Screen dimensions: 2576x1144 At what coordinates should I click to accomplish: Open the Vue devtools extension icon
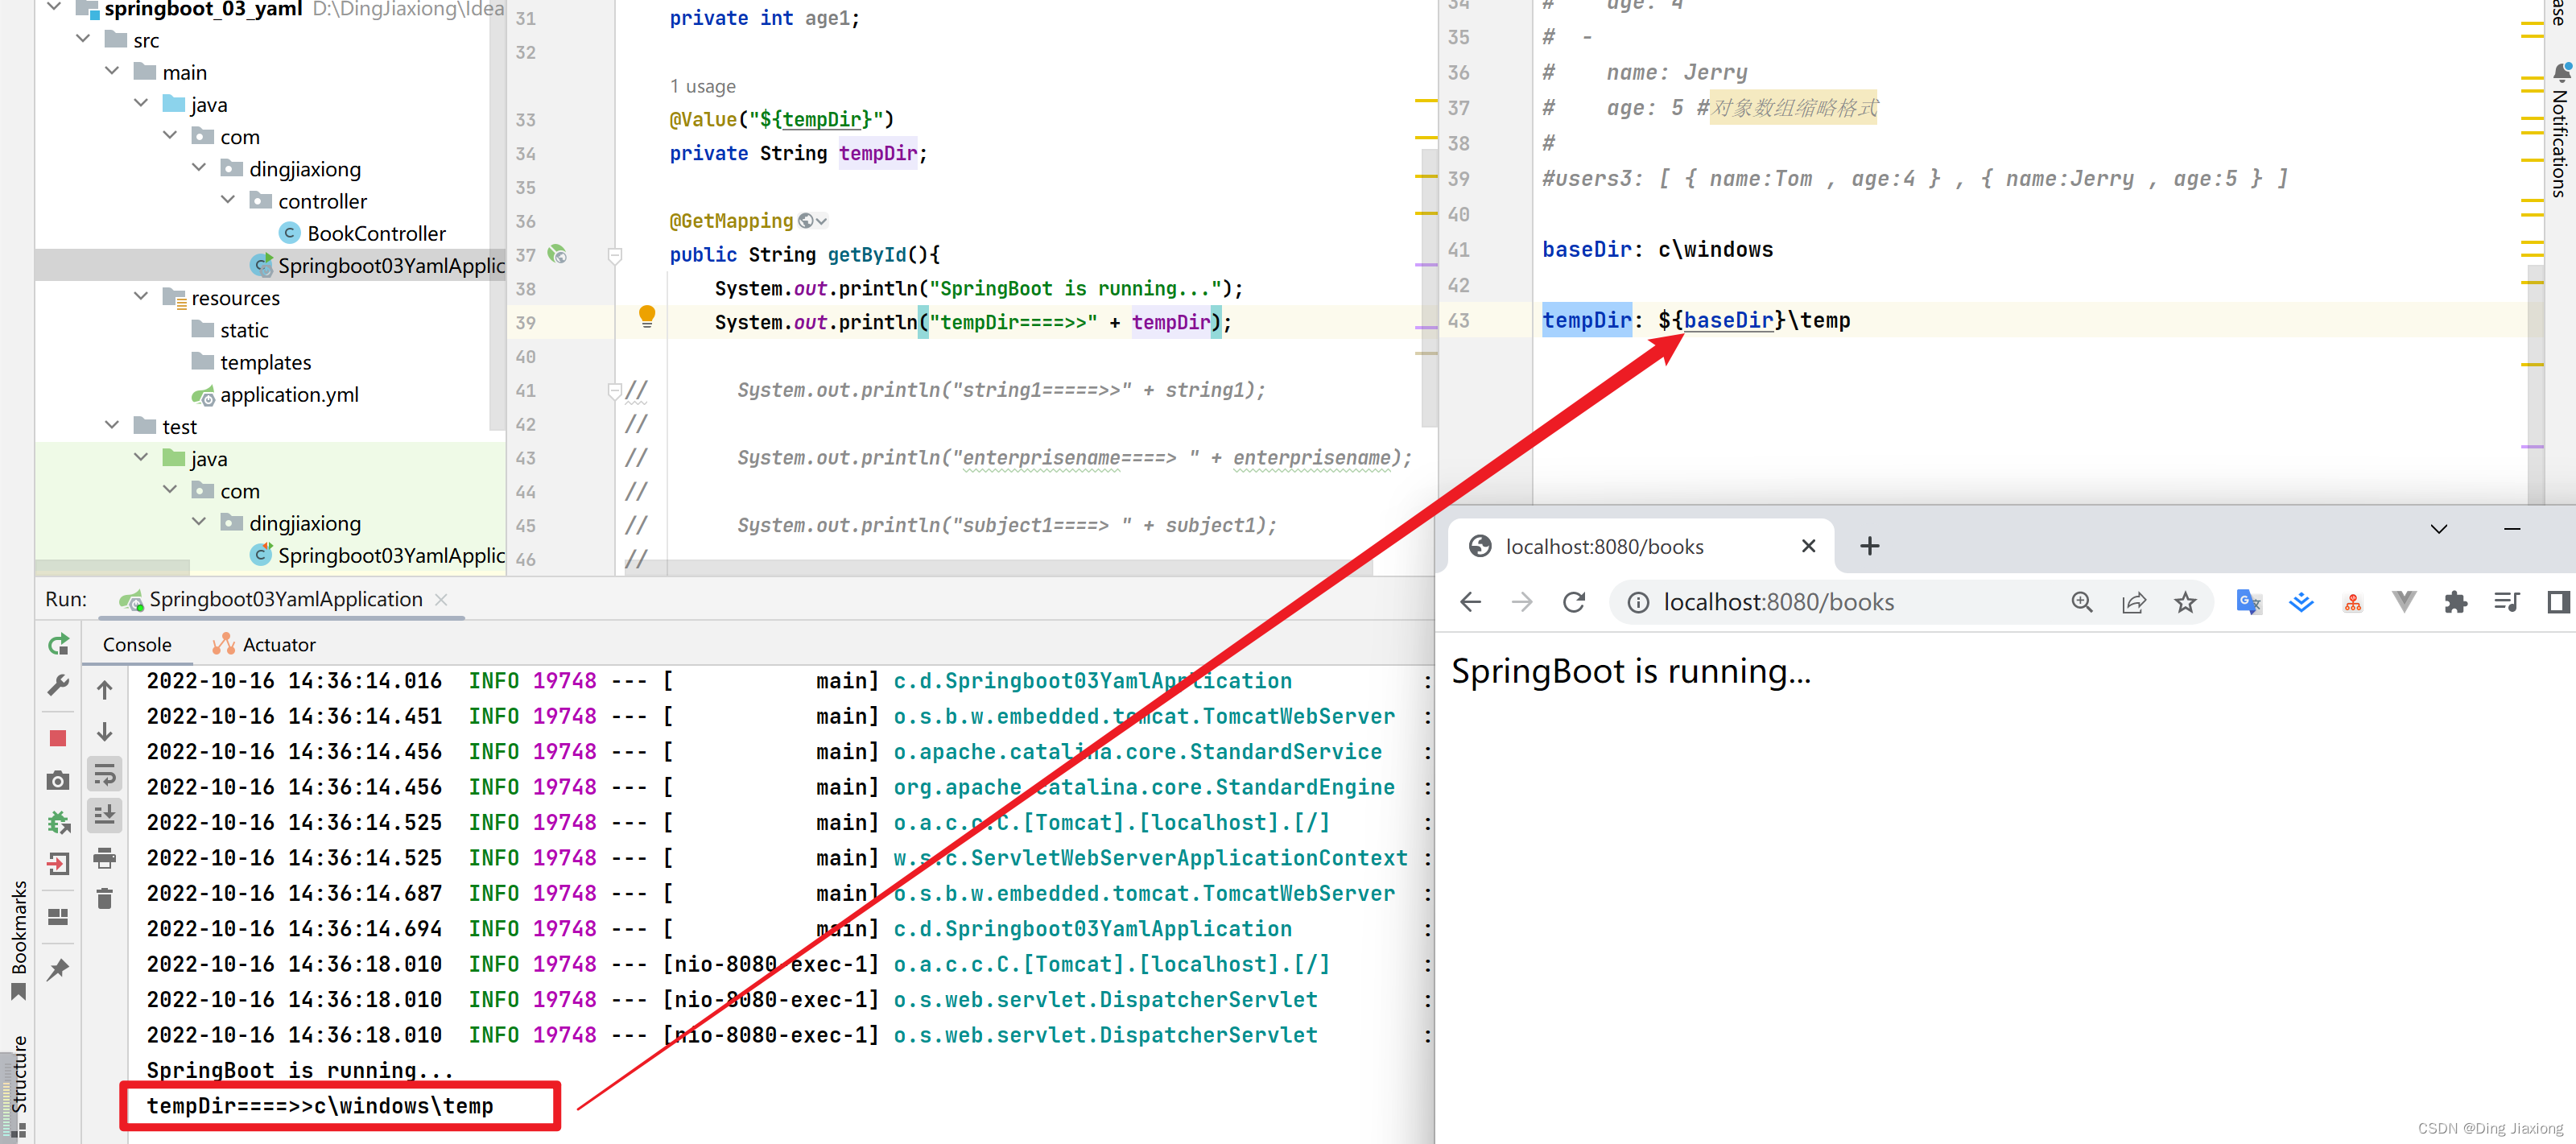(x=2404, y=602)
